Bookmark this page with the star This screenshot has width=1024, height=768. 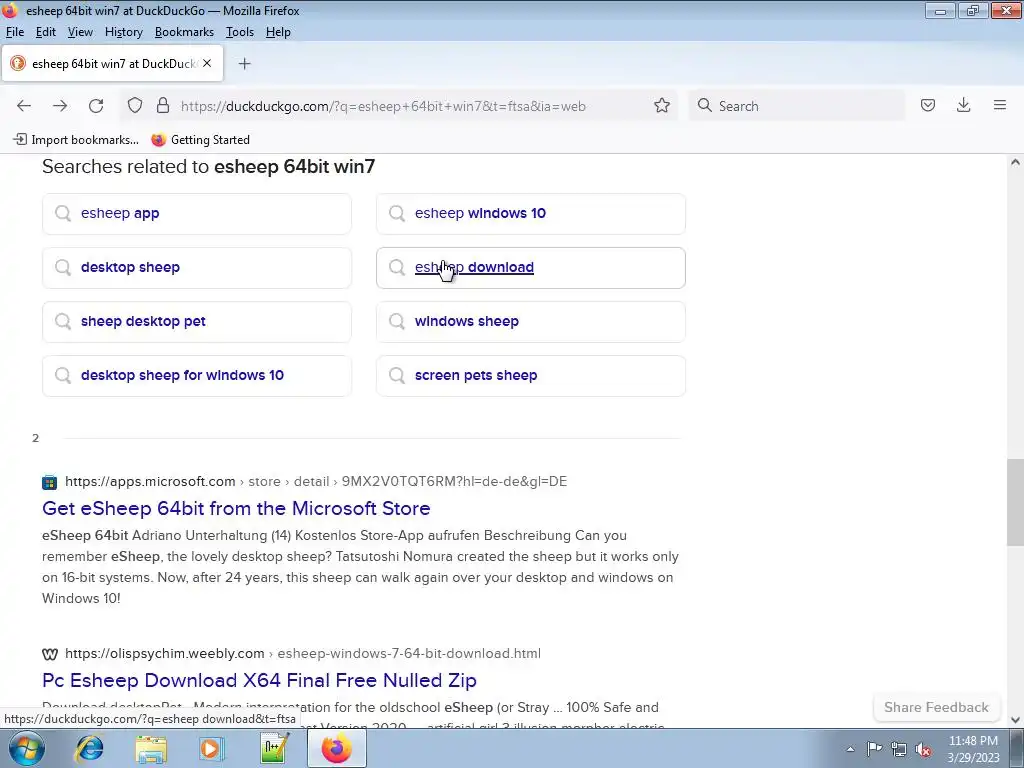point(662,106)
